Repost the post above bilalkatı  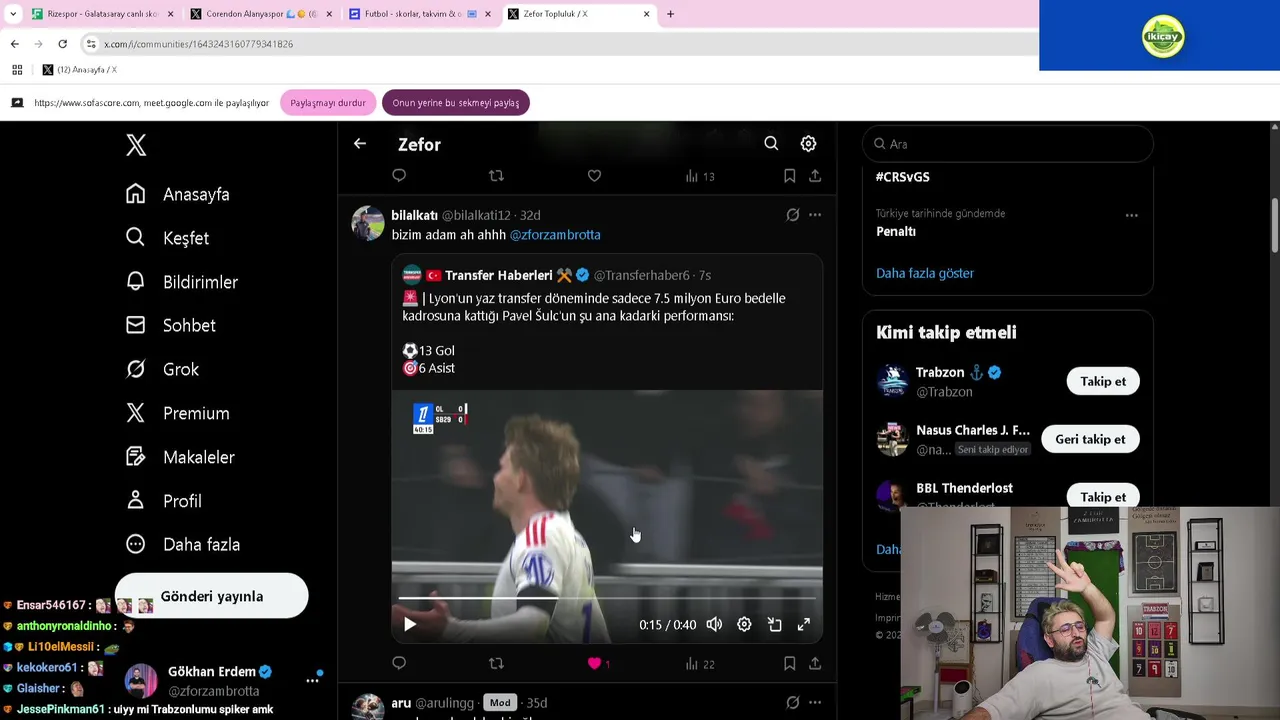point(496,176)
